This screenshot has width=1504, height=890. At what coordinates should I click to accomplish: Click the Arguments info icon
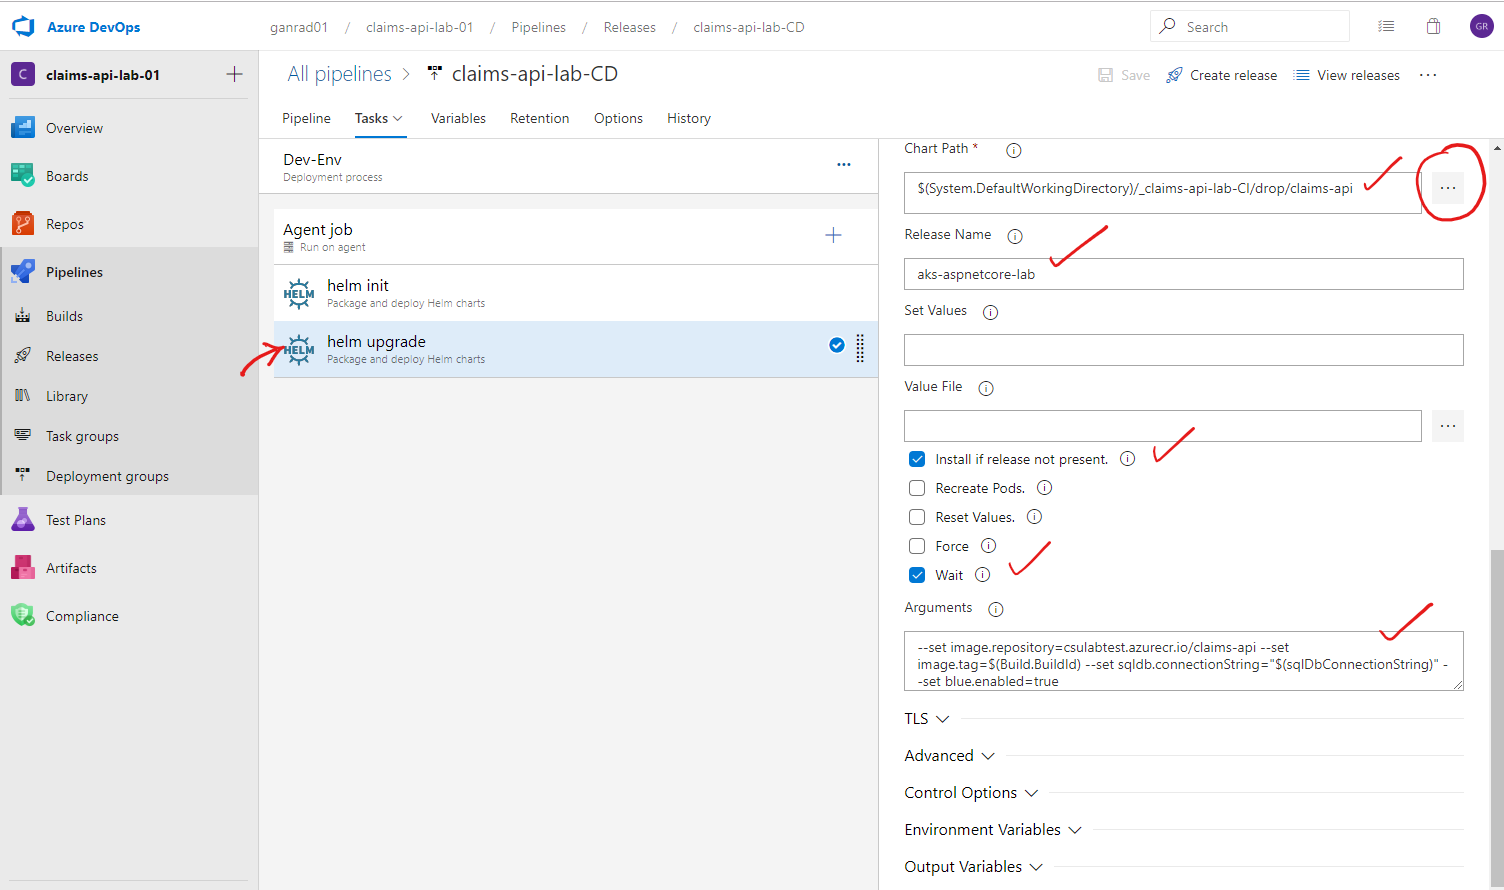coord(995,609)
